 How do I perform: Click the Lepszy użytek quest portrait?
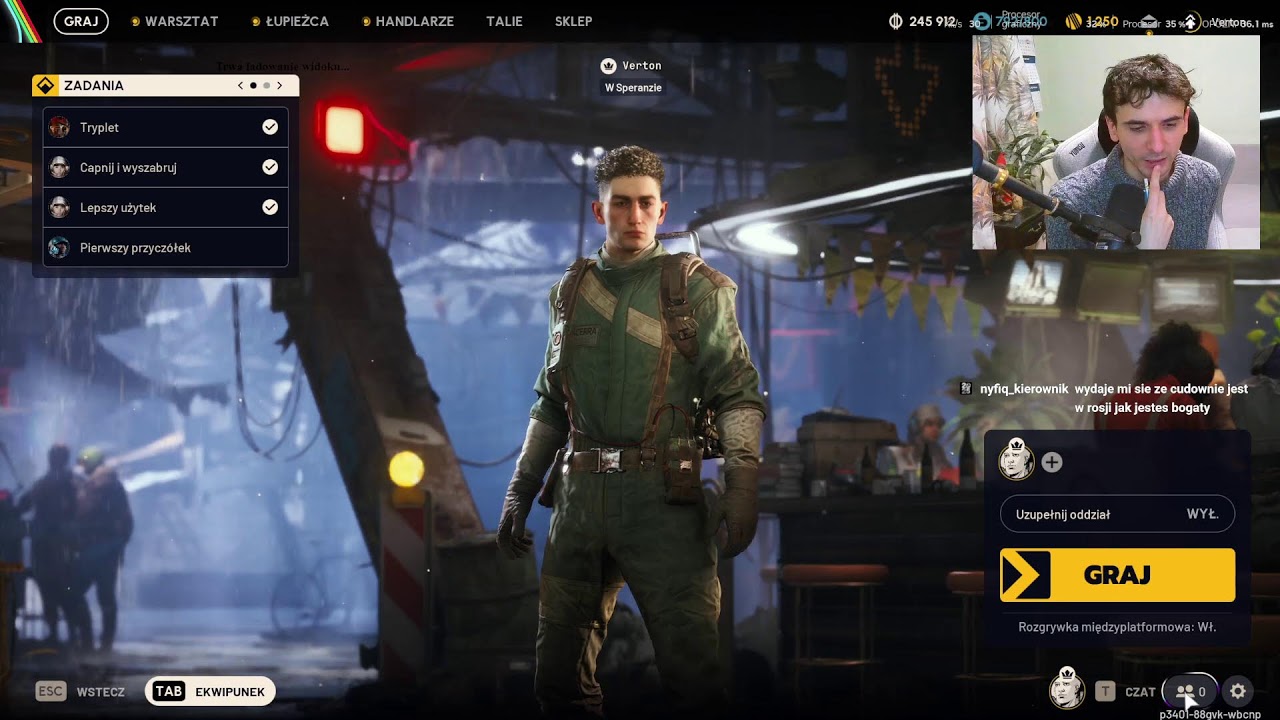pyautogui.click(x=59, y=207)
